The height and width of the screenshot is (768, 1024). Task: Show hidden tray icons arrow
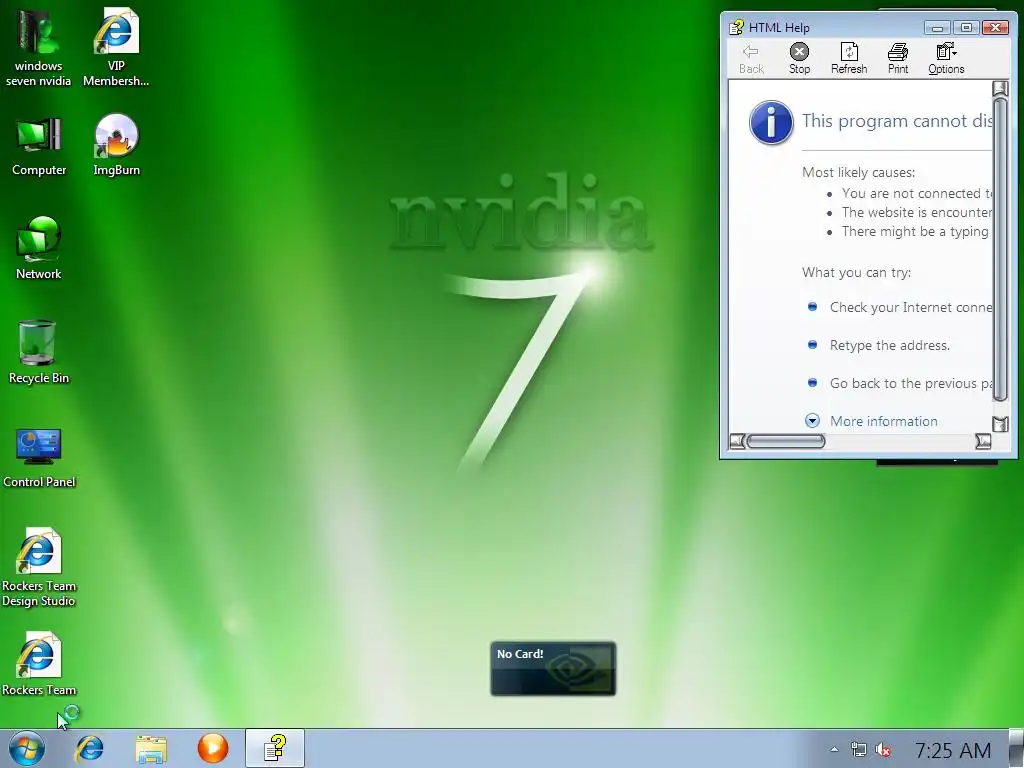click(x=834, y=750)
